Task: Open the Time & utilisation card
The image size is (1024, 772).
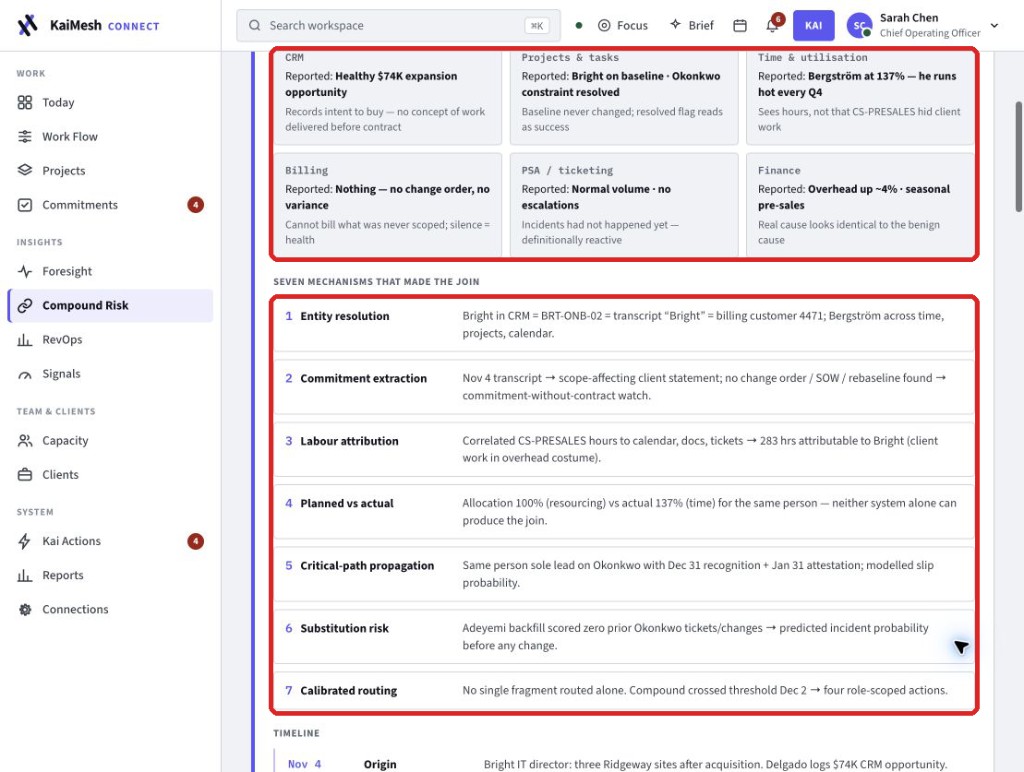Action: pyautogui.click(x=860, y=97)
